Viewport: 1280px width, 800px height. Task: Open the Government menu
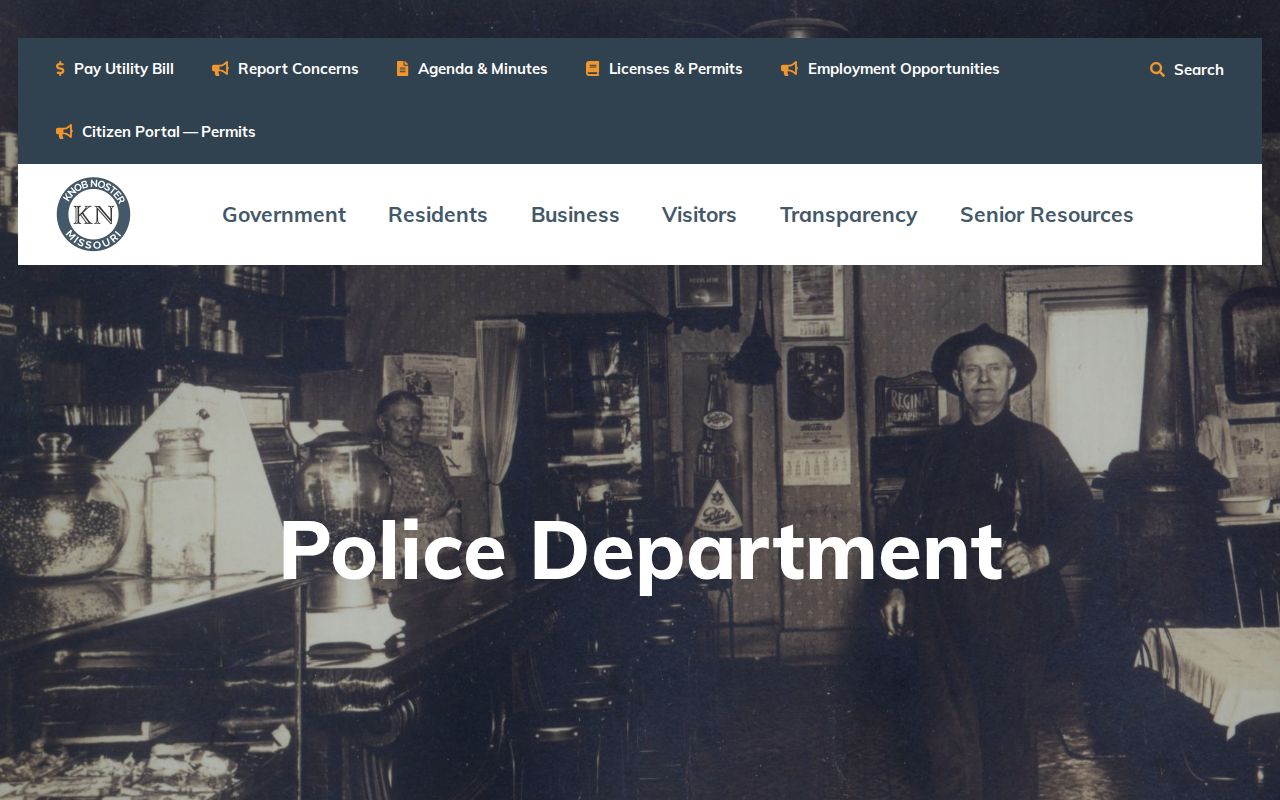pos(284,215)
